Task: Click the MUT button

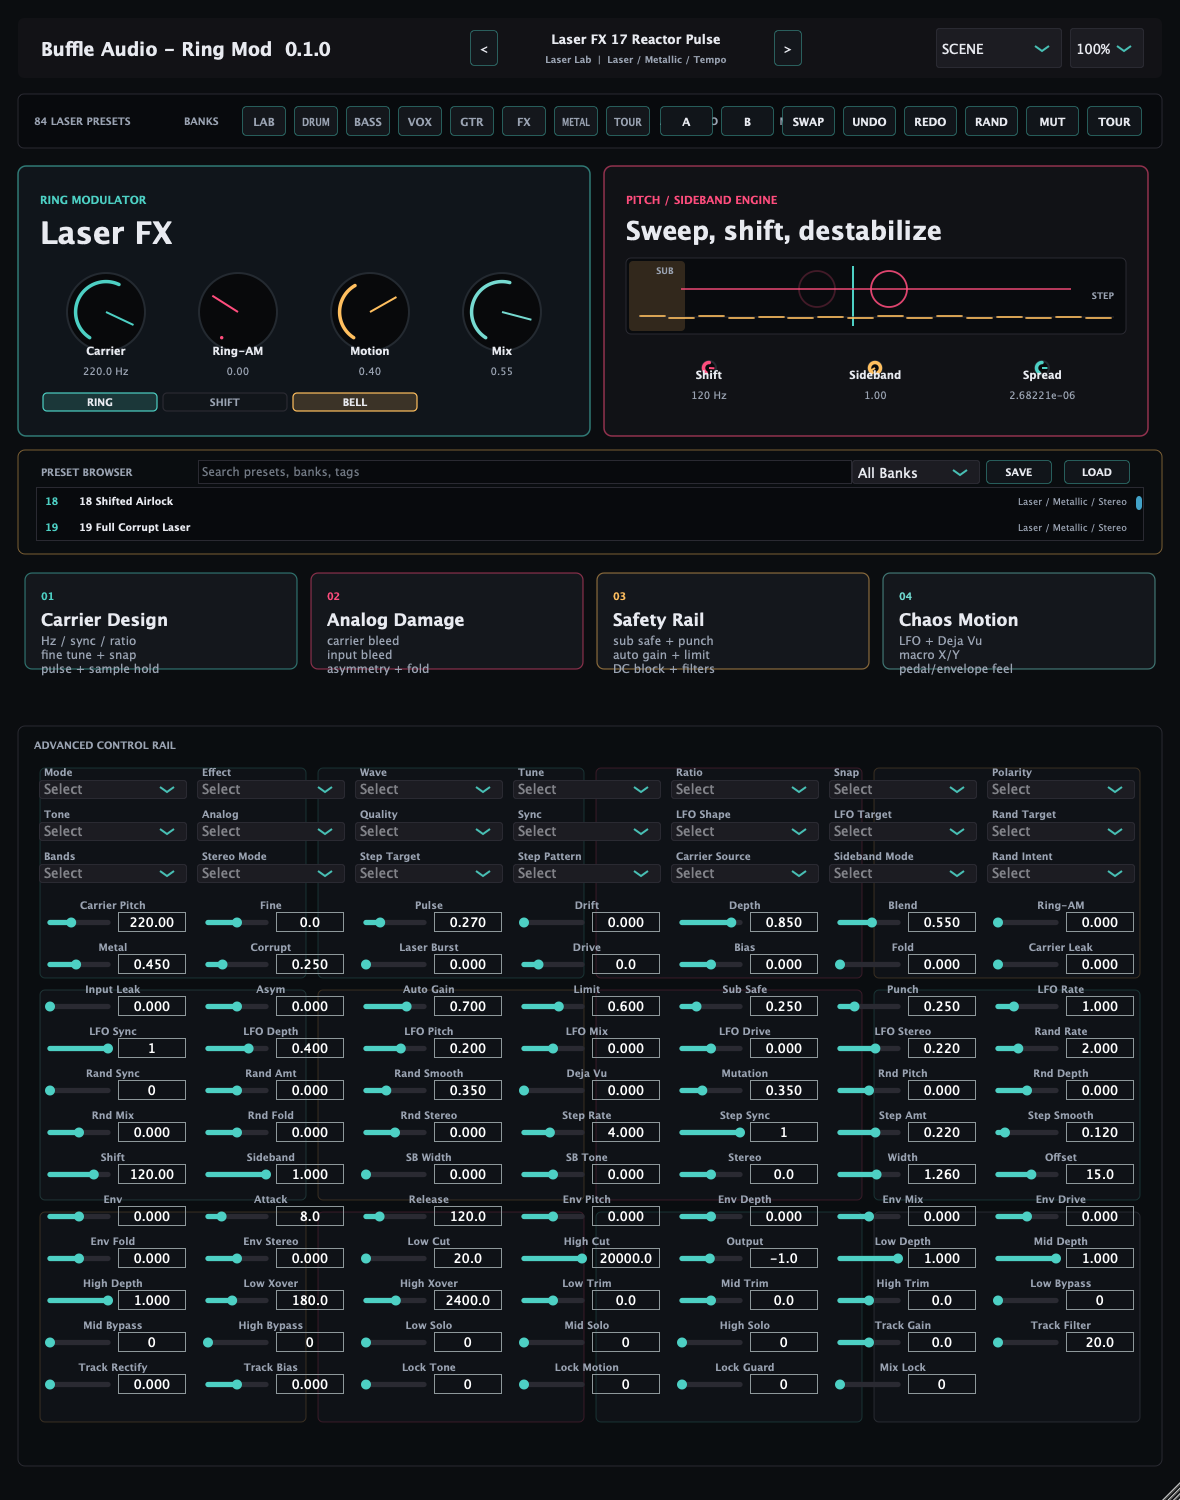Action: click(1052, 122)
